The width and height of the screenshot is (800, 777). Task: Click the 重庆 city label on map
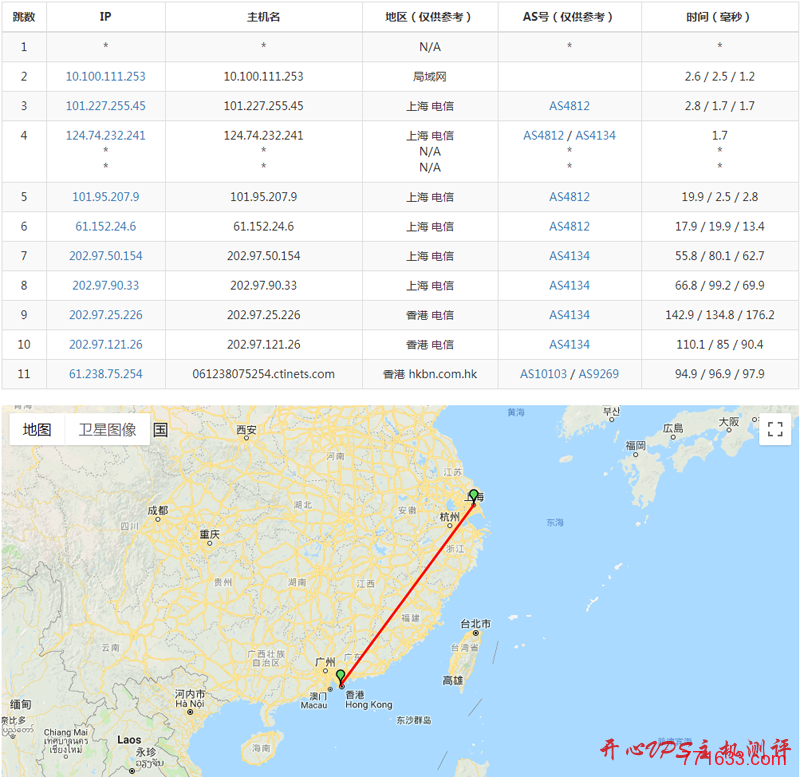point(209,534)
